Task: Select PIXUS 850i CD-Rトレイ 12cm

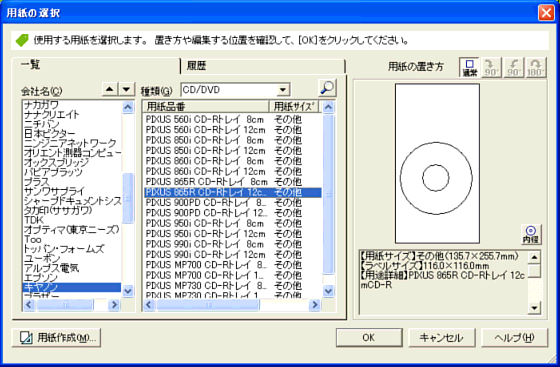Action: click(233, 150)
